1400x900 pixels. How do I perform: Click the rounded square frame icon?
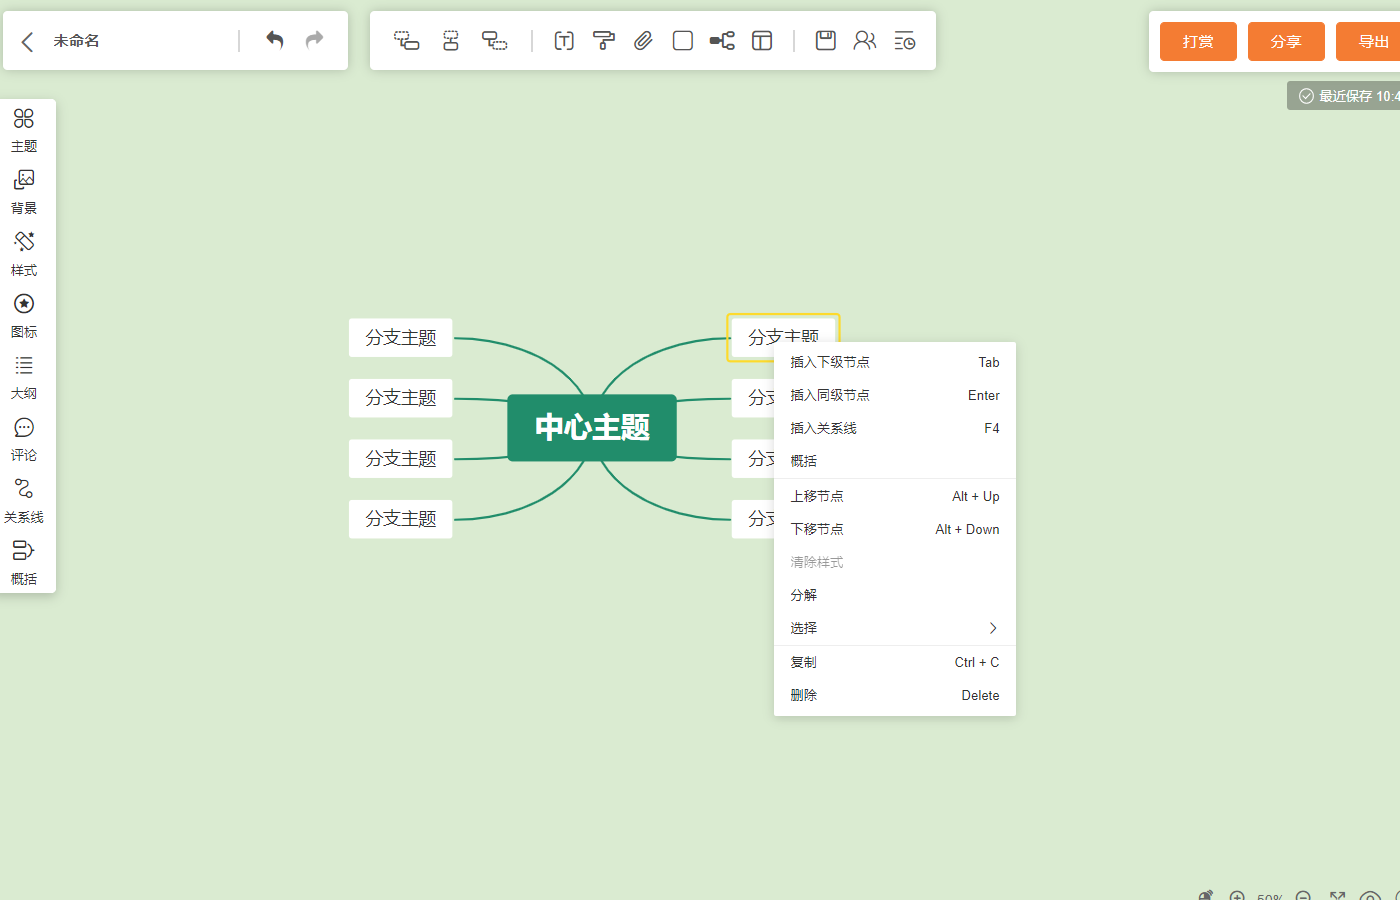coord(683,41)
